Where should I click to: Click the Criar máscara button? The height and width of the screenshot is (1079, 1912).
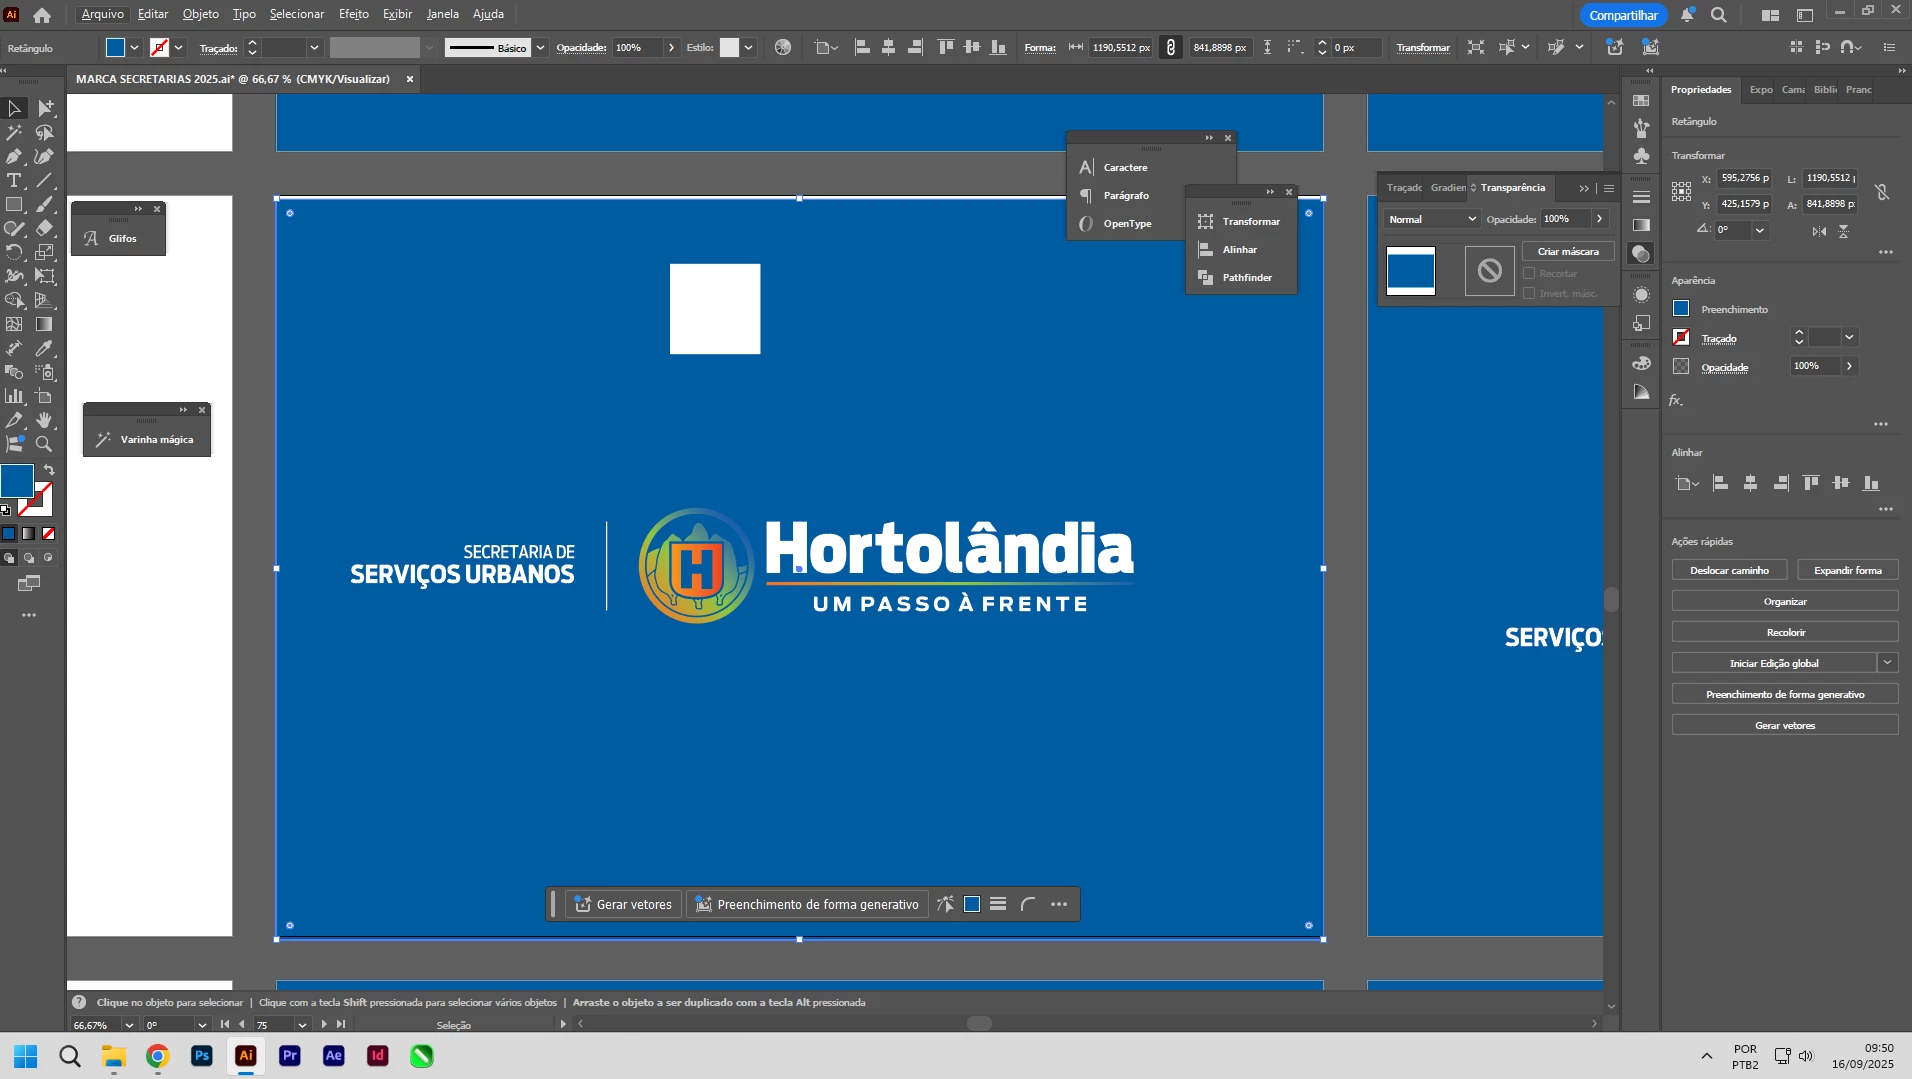1568,252
